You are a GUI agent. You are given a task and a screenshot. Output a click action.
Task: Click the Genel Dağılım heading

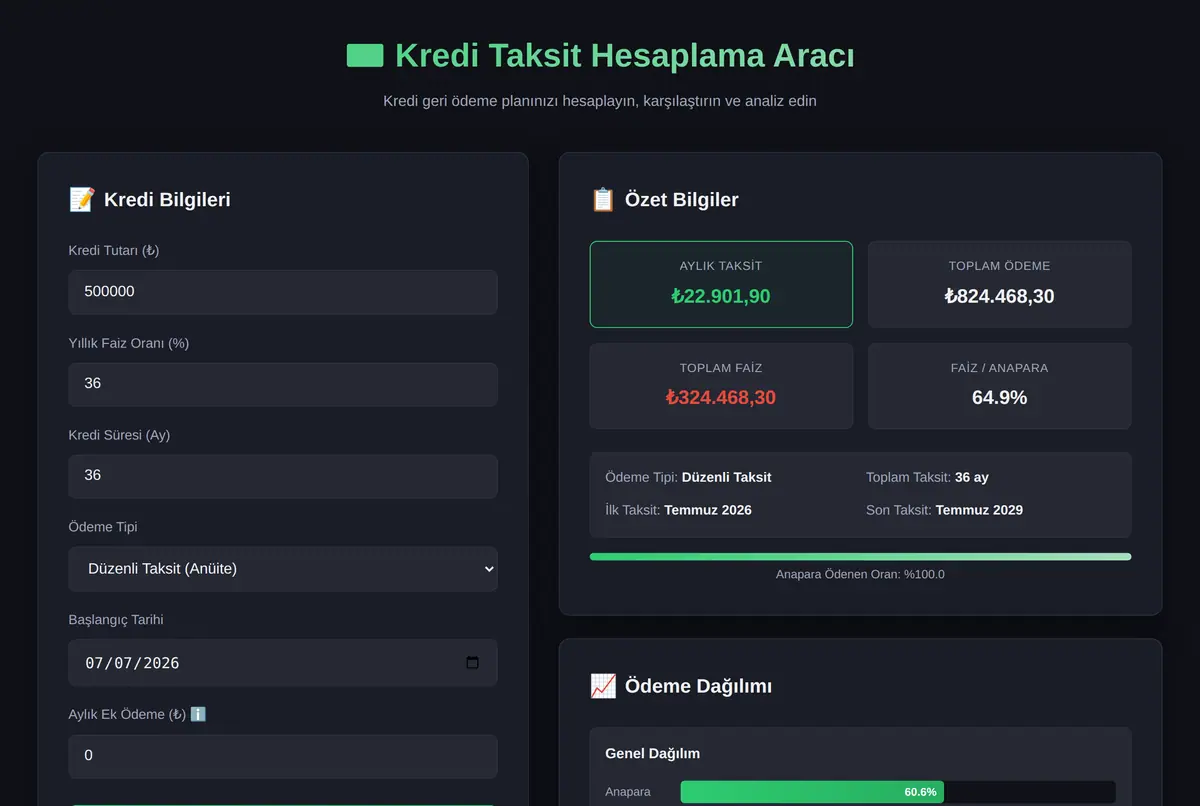point(652,753)
